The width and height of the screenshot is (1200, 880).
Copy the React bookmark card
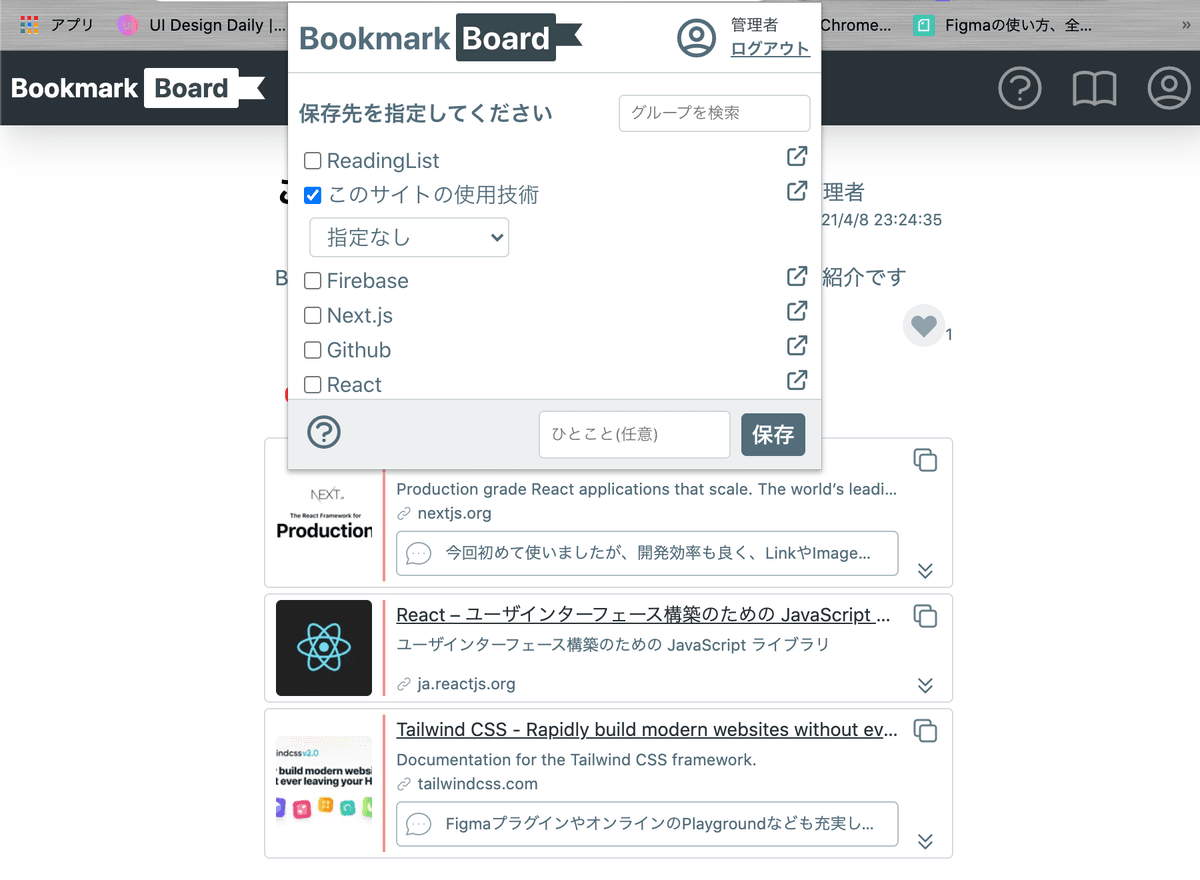coord(925,616)
